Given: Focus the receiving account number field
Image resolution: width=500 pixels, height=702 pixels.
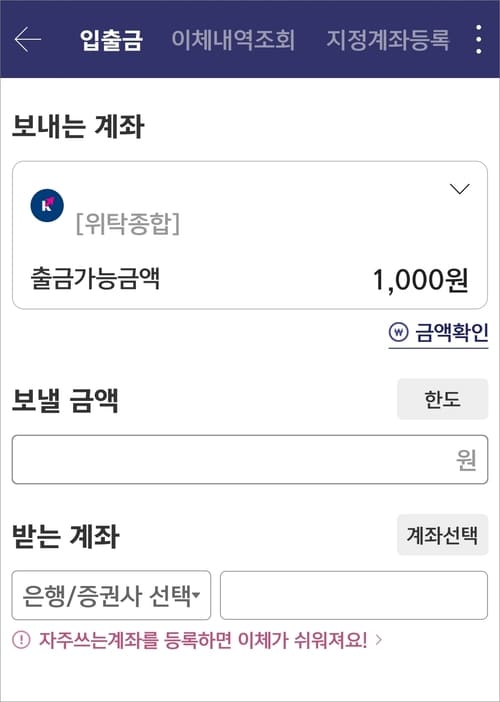Looking at the screenshot, I should point(354,595).
